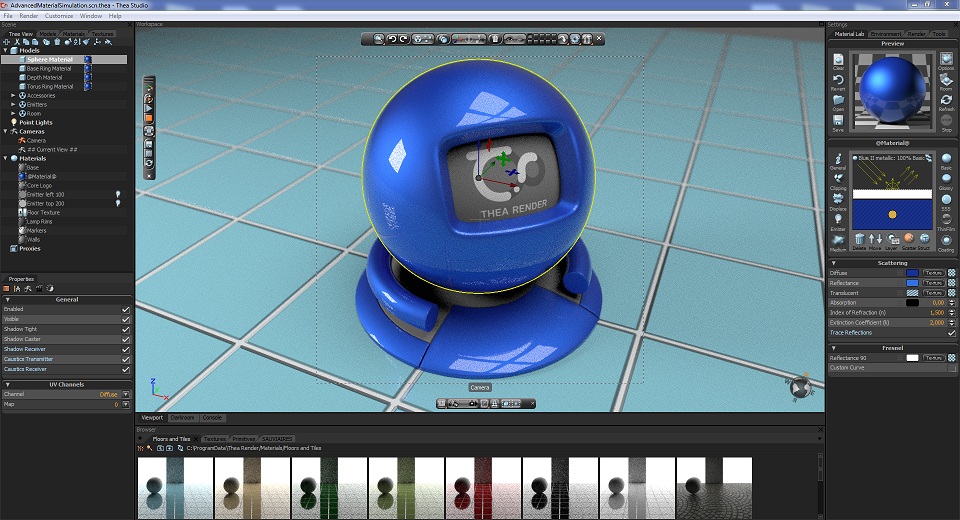Expand the Accessories tree node

13,96
